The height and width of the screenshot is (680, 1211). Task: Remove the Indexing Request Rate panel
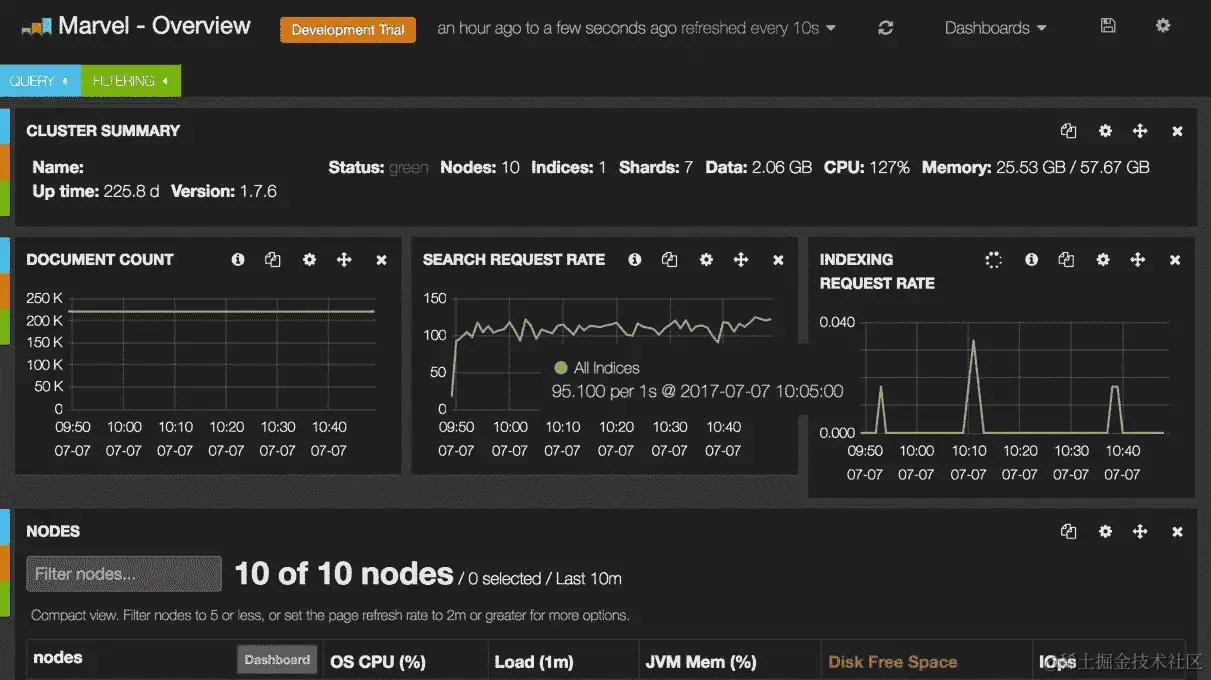[x=1175, y=260]
